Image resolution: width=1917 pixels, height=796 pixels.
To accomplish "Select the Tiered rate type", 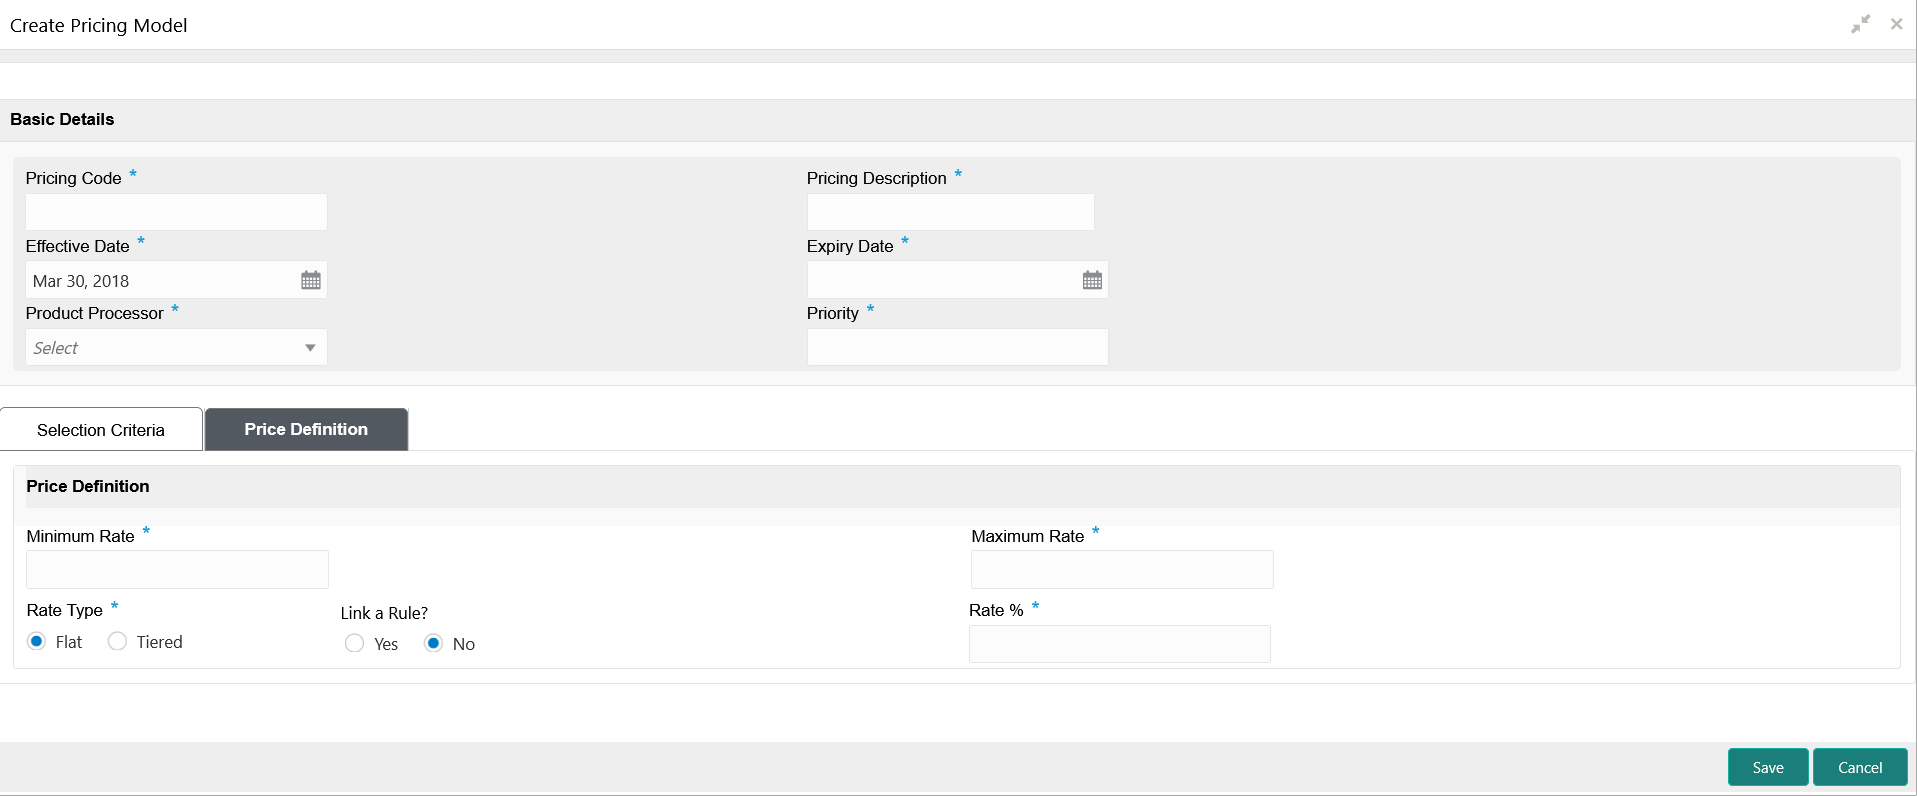I will click(118, 642).
